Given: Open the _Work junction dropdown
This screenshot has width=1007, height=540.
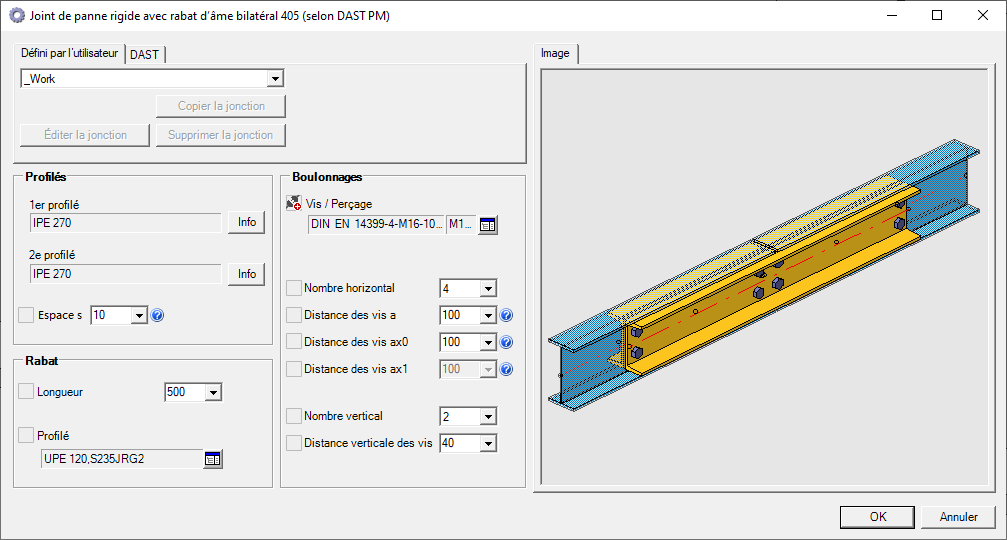Looking at the screenshot, I should click(276, 79).
